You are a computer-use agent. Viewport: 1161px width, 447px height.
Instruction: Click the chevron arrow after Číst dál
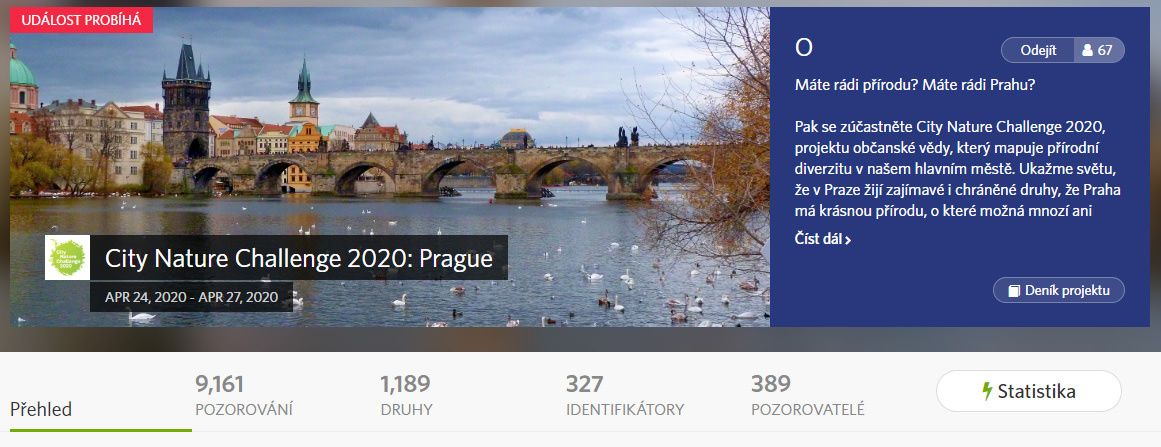[848, 240]
